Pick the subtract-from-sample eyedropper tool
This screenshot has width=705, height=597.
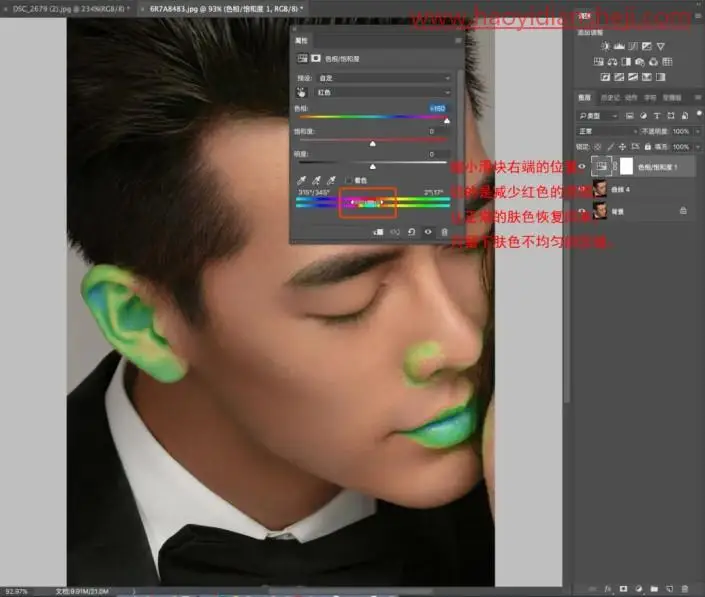coord(331,180)
